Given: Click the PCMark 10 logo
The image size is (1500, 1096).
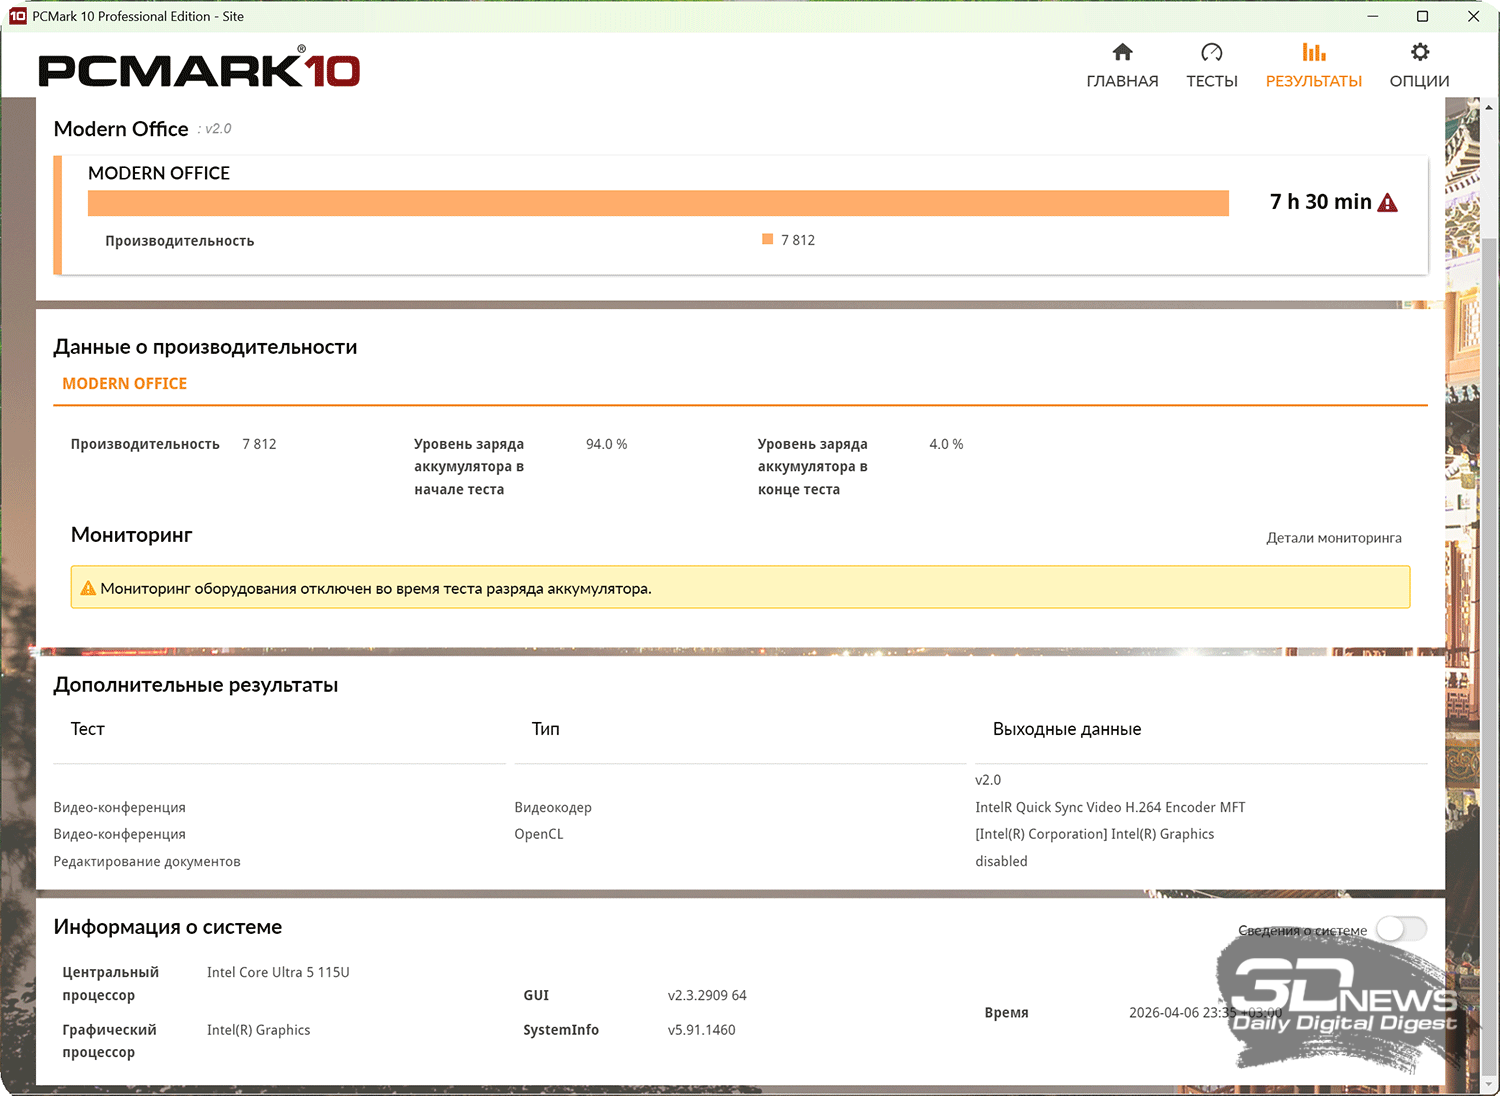Looking at the screenshot, I should click(199, 68).
